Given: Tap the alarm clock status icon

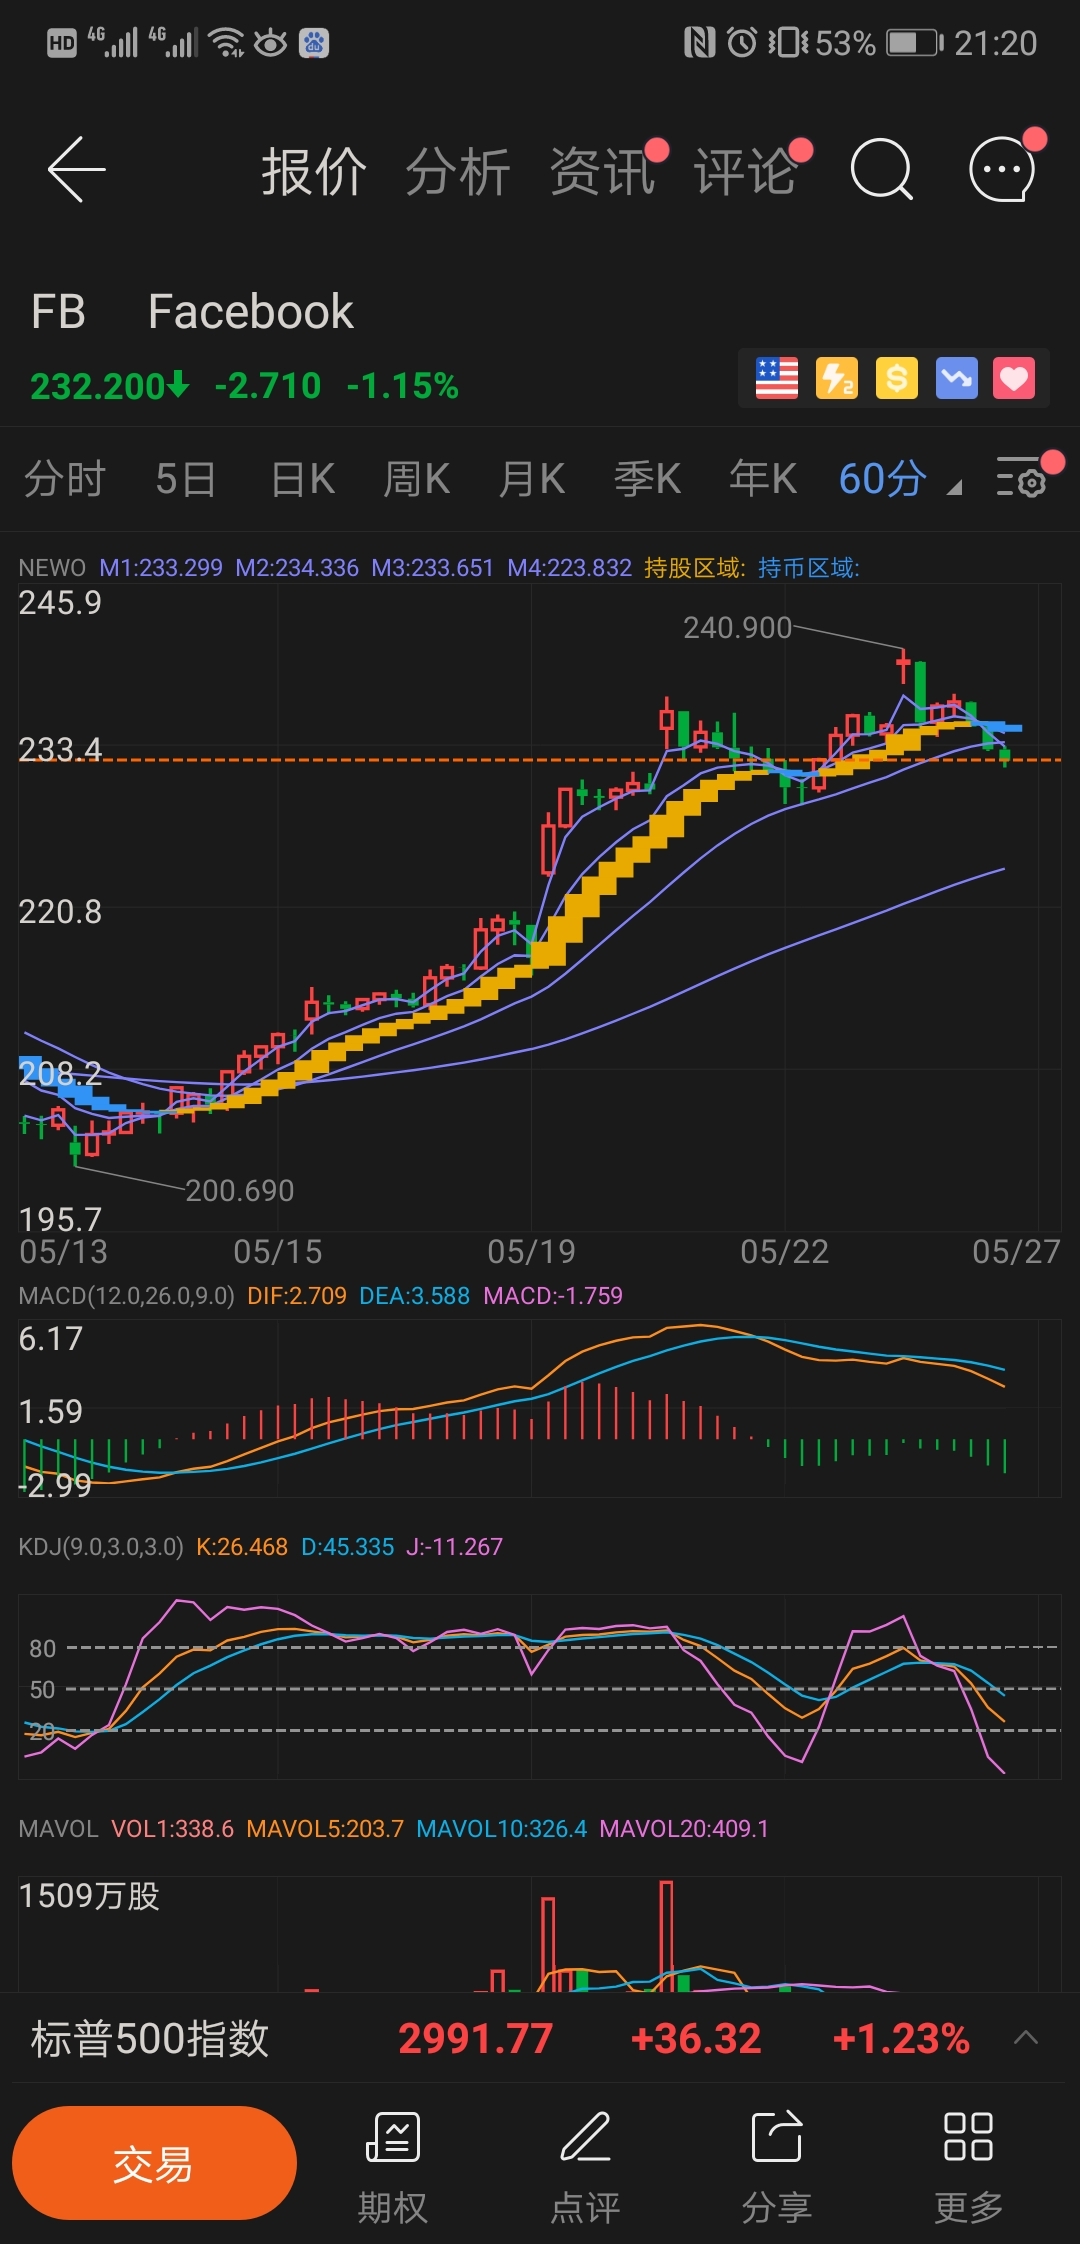Looking at the screenshot, I should 742,43.
